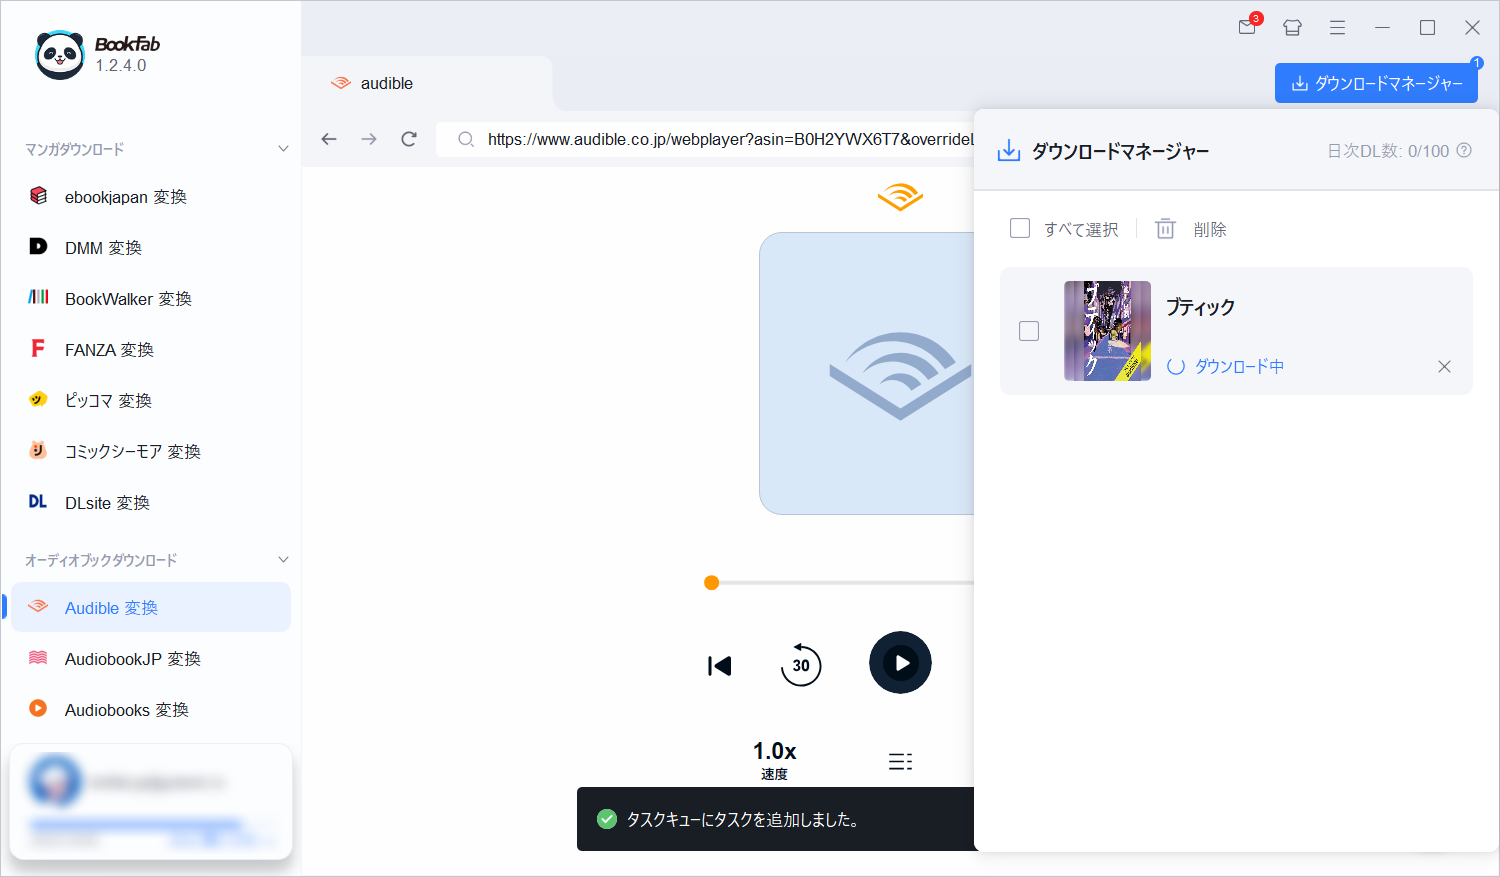Cancel the ブティック download with X
Image resolution: width=1500 pixels, height=877 pixels.
1444,366
